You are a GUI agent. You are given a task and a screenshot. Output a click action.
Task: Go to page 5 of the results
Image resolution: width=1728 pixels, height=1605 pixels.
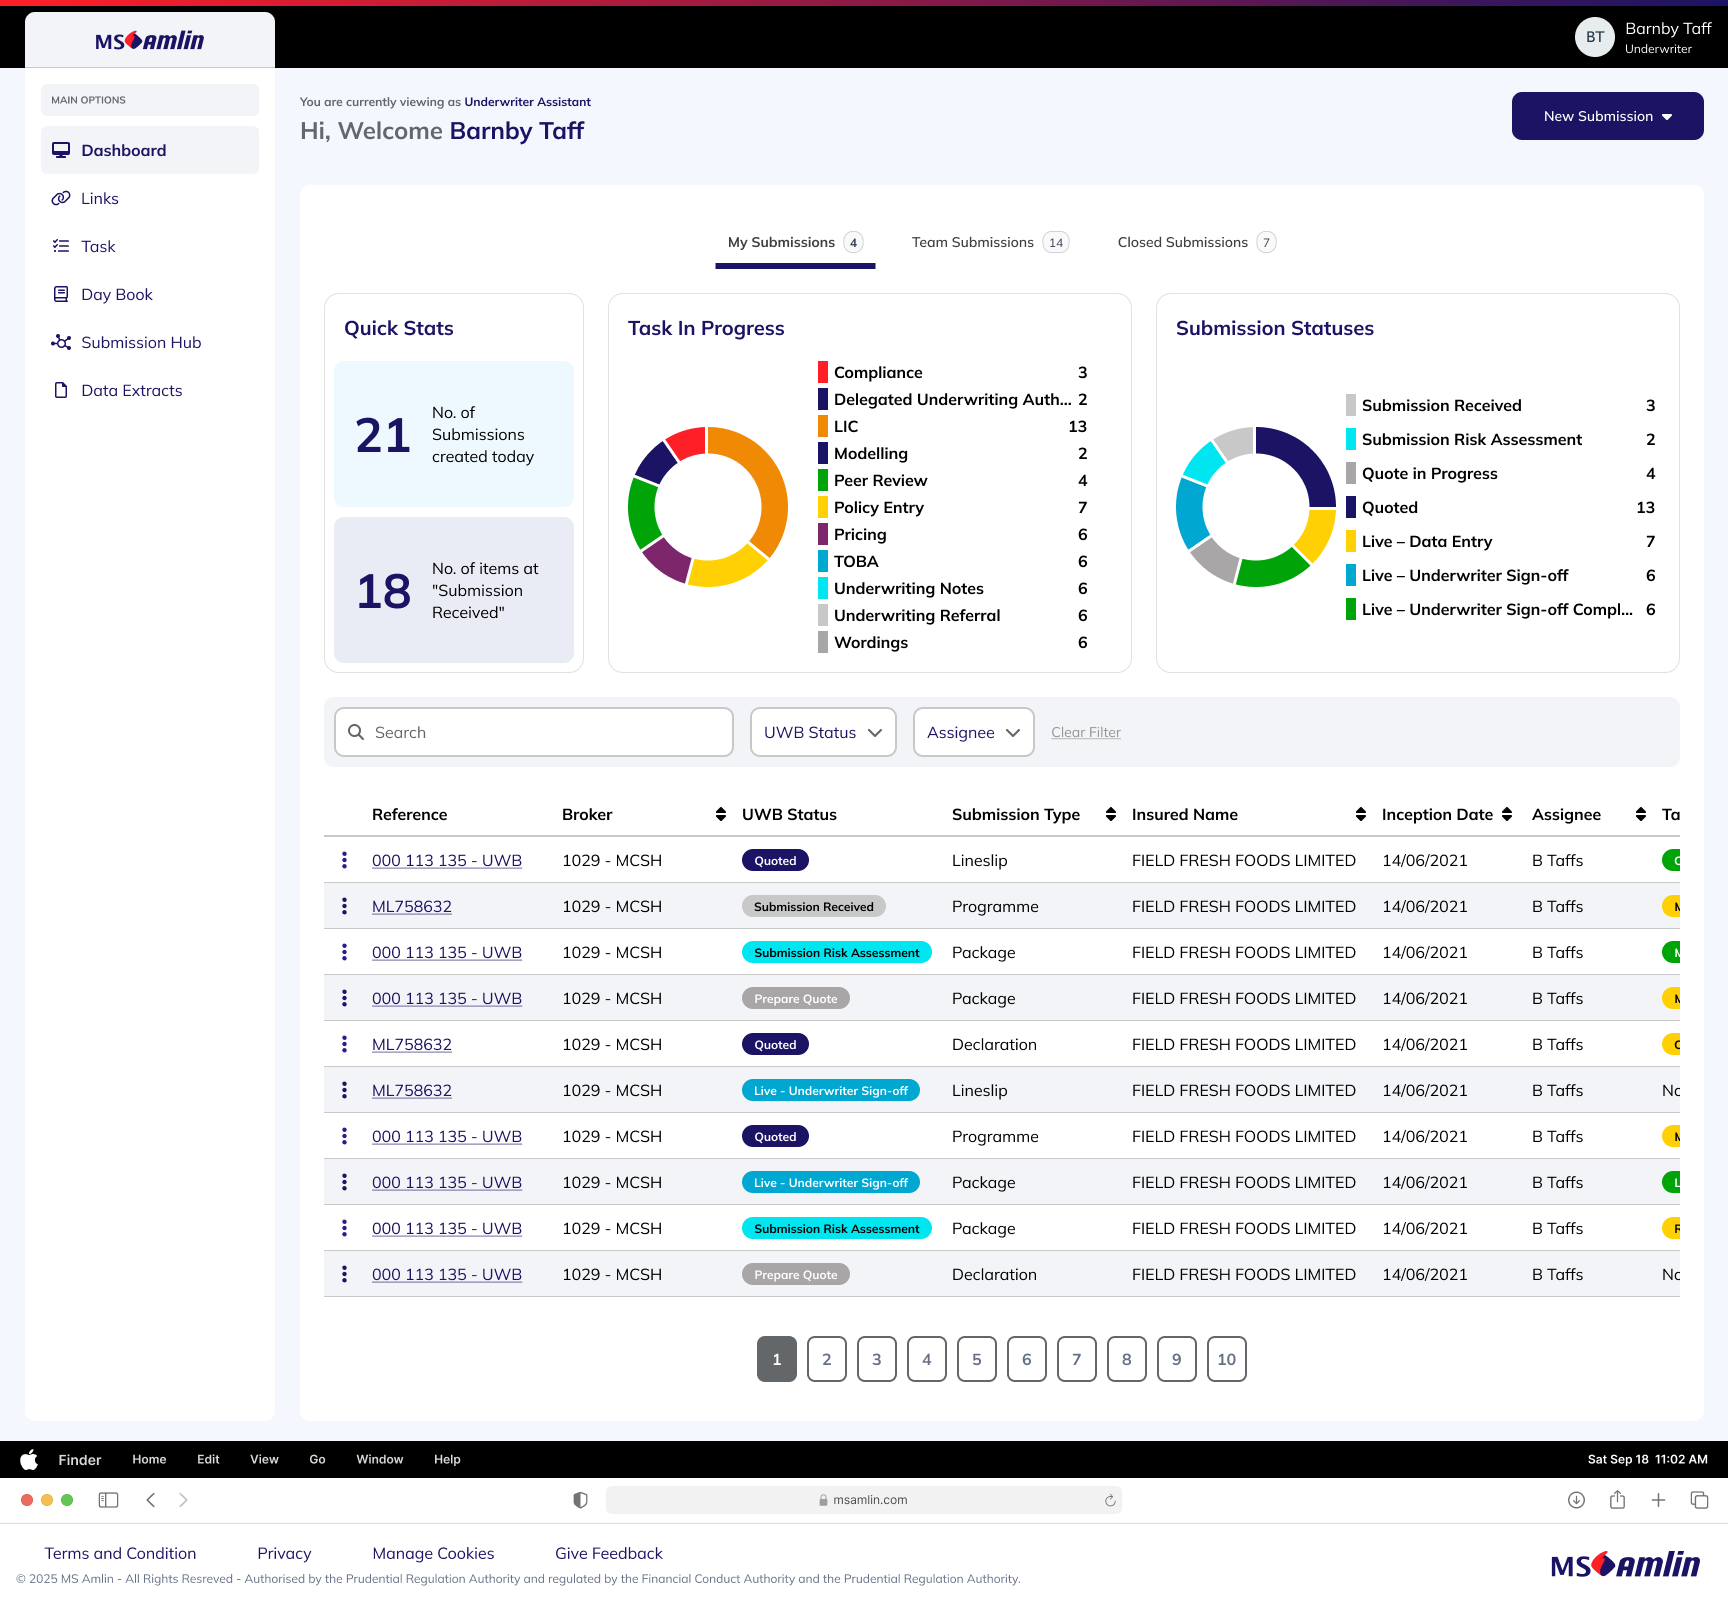tap(976, 1359)
